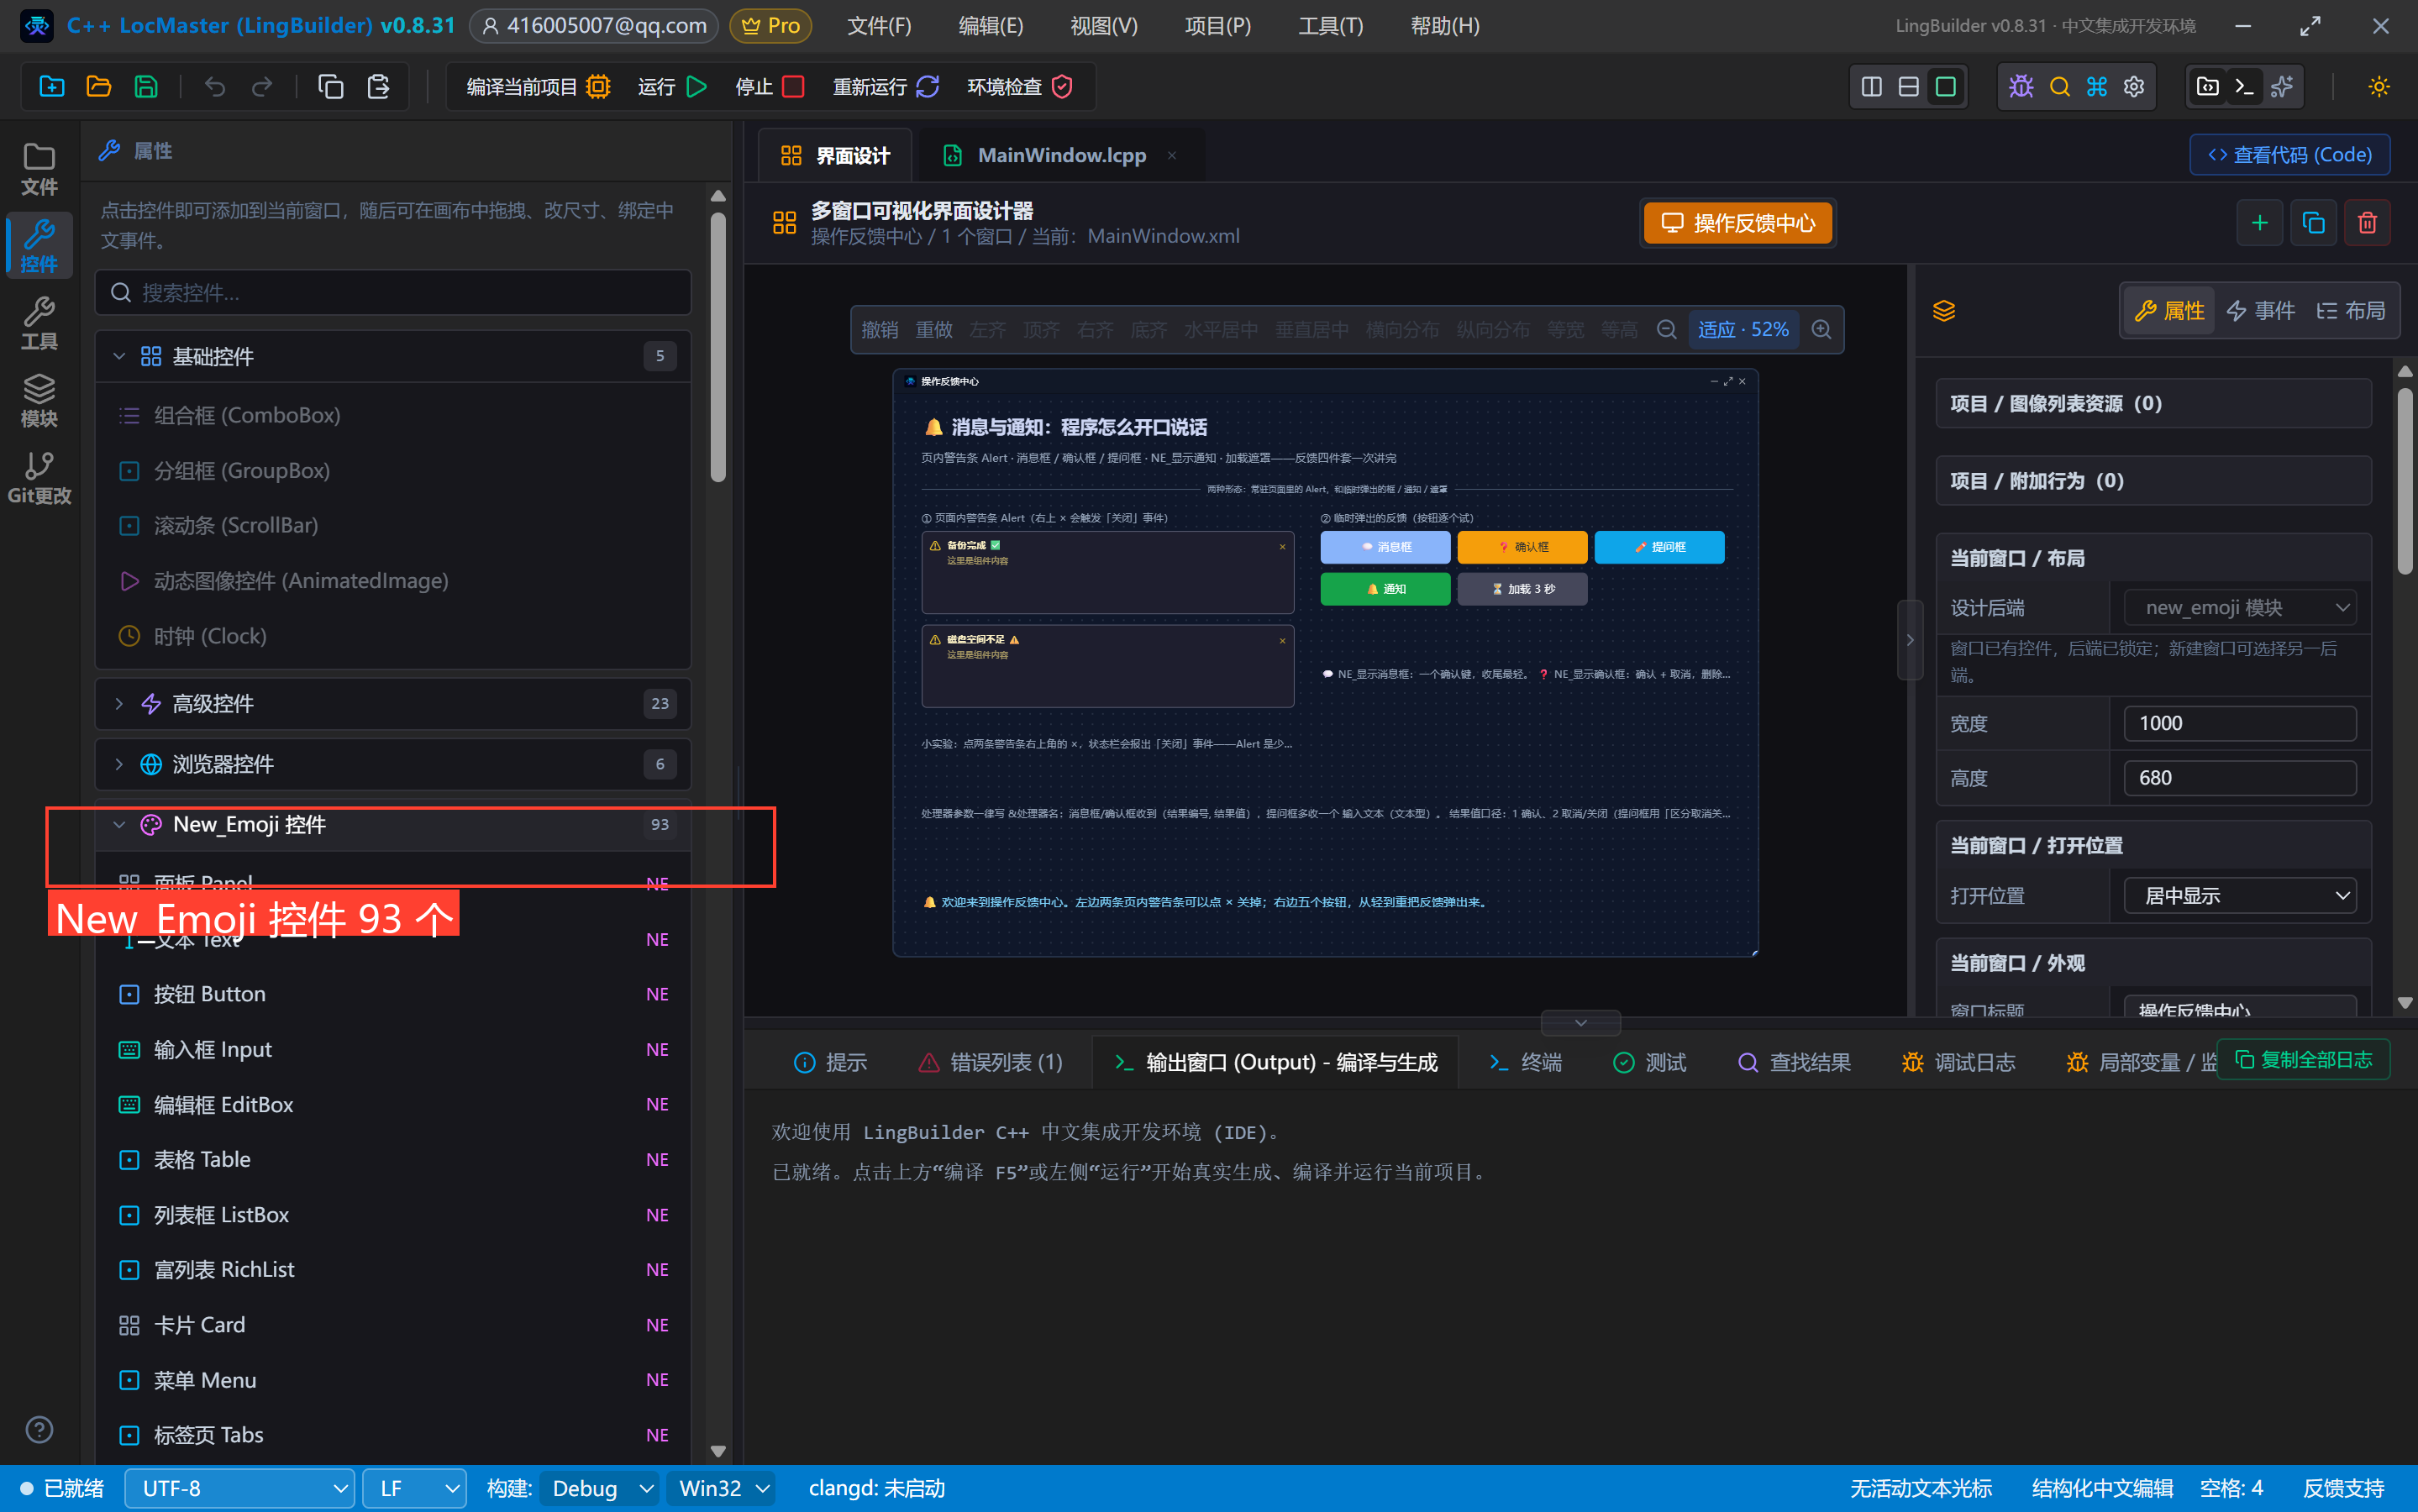This screenshot has height=1512, width=2418.
Task: Open the 项目(P) menu
Action: coord(1217,26)
